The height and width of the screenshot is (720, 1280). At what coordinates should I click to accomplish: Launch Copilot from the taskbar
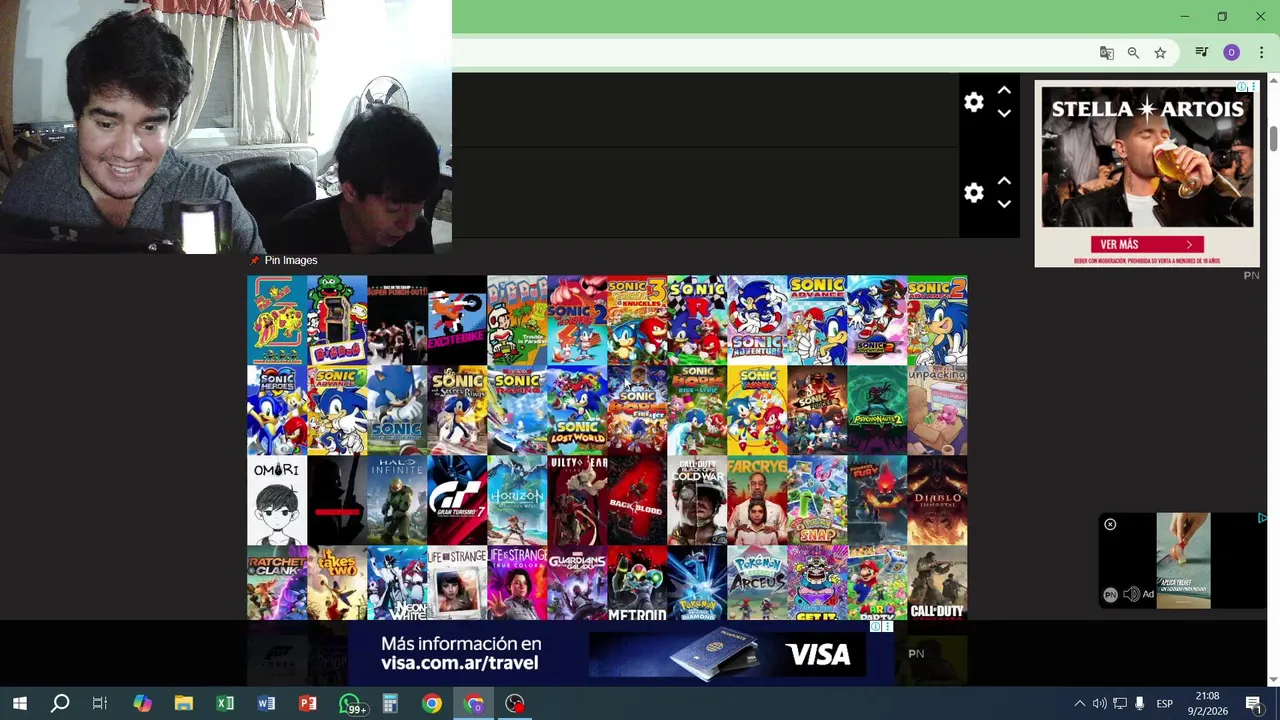click(x=142, y=704)
